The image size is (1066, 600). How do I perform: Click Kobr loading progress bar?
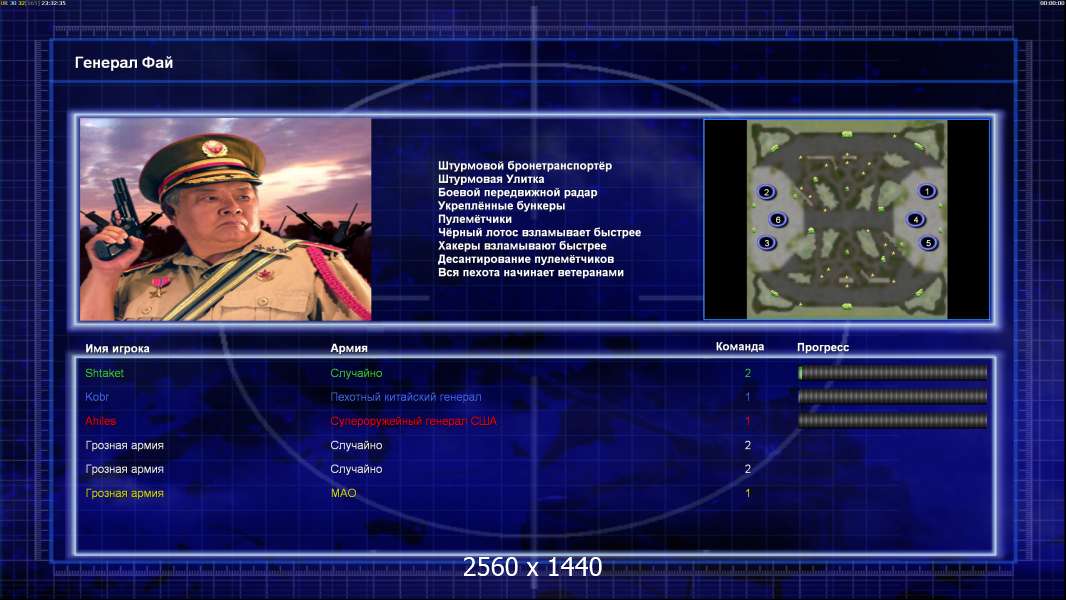point(893,396)
